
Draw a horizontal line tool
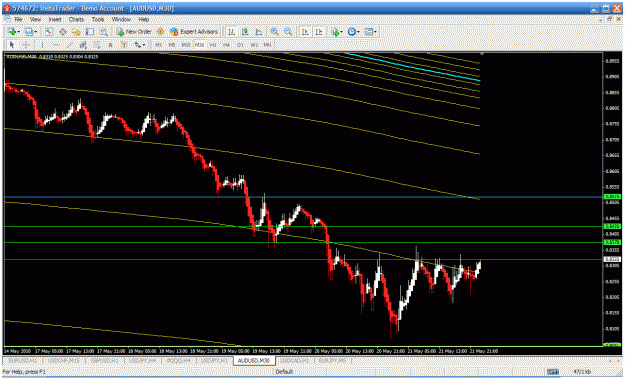(x=56, y=45)
